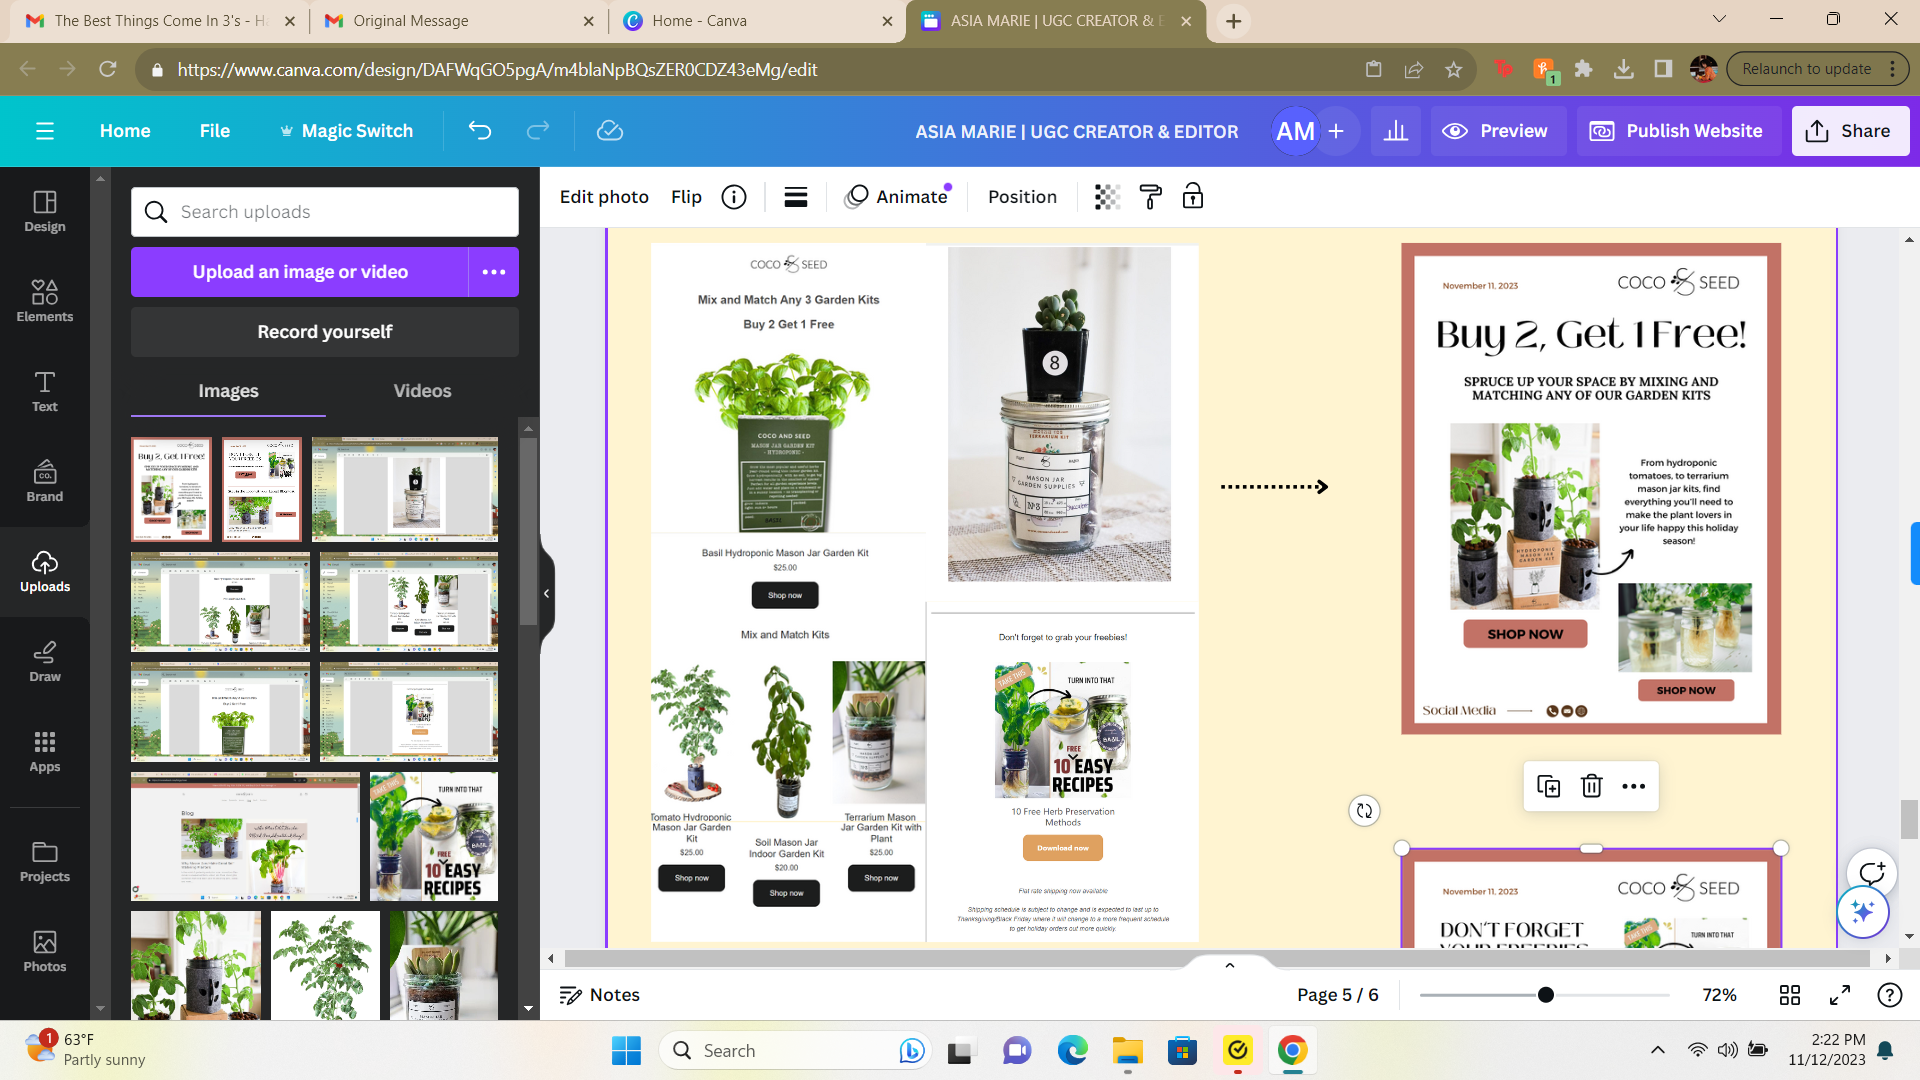Open the insights bar chart icon
1920x1080 pixels.
click(1396, 131)
